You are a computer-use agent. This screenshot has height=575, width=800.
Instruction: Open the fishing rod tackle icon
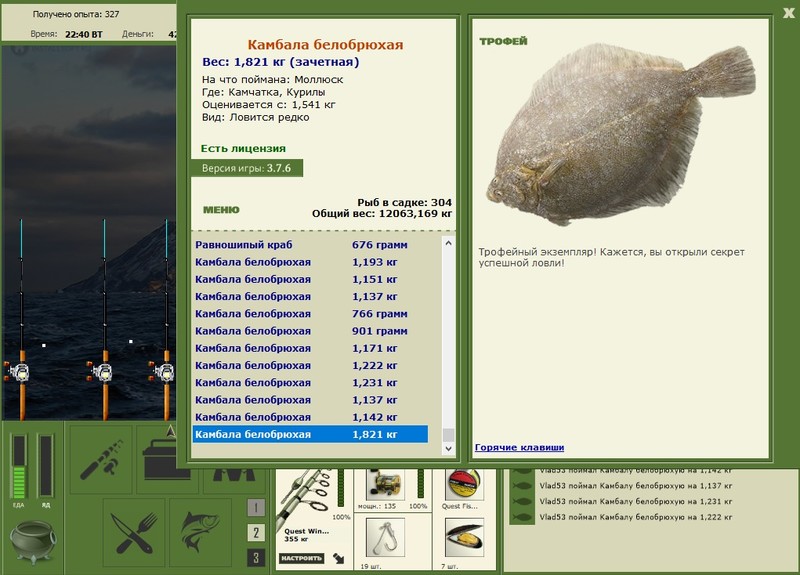pos(101,460)
